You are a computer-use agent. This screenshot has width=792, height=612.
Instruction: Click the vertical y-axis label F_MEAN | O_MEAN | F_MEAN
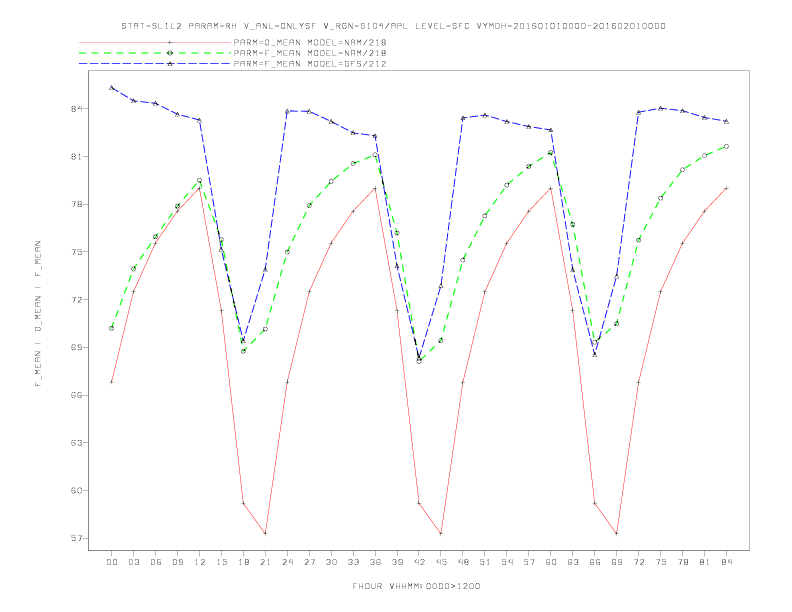click(x=38, y=314)
